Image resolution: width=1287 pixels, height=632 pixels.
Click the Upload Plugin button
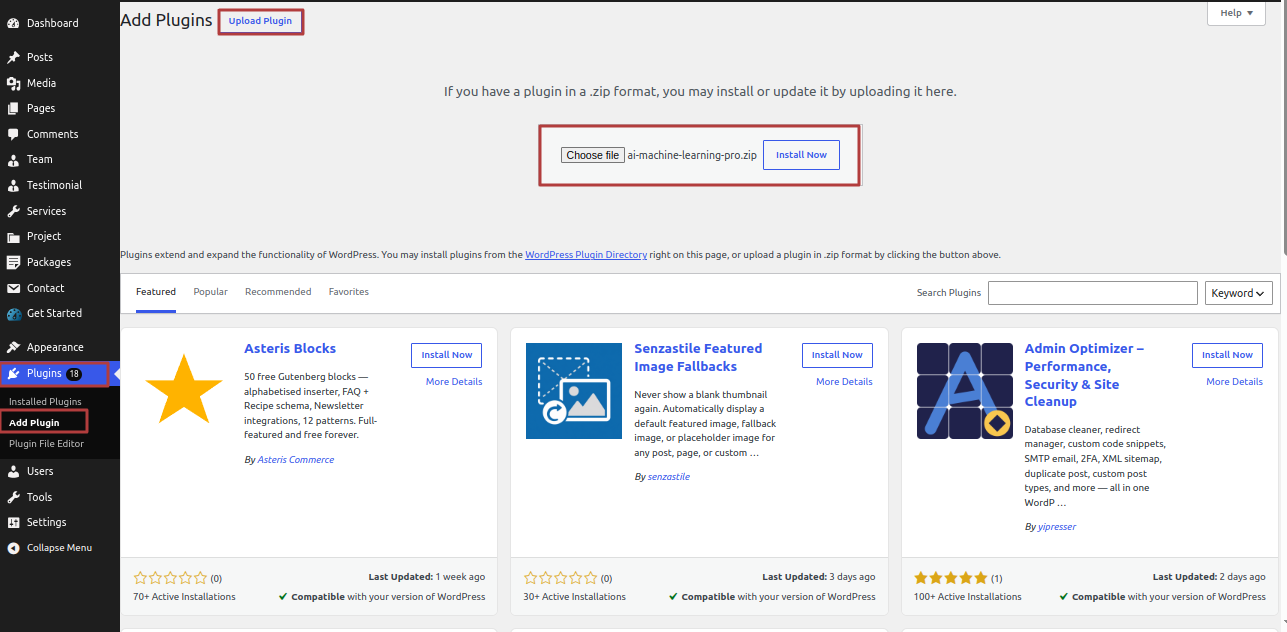pyautogui.click(x=260, y=21)
